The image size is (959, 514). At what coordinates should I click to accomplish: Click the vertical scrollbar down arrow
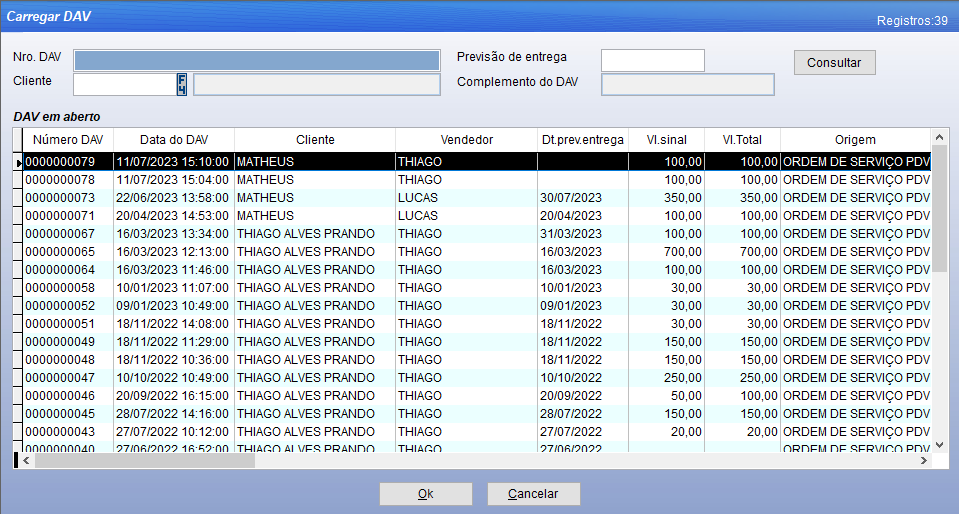click(x=939, y=444)
